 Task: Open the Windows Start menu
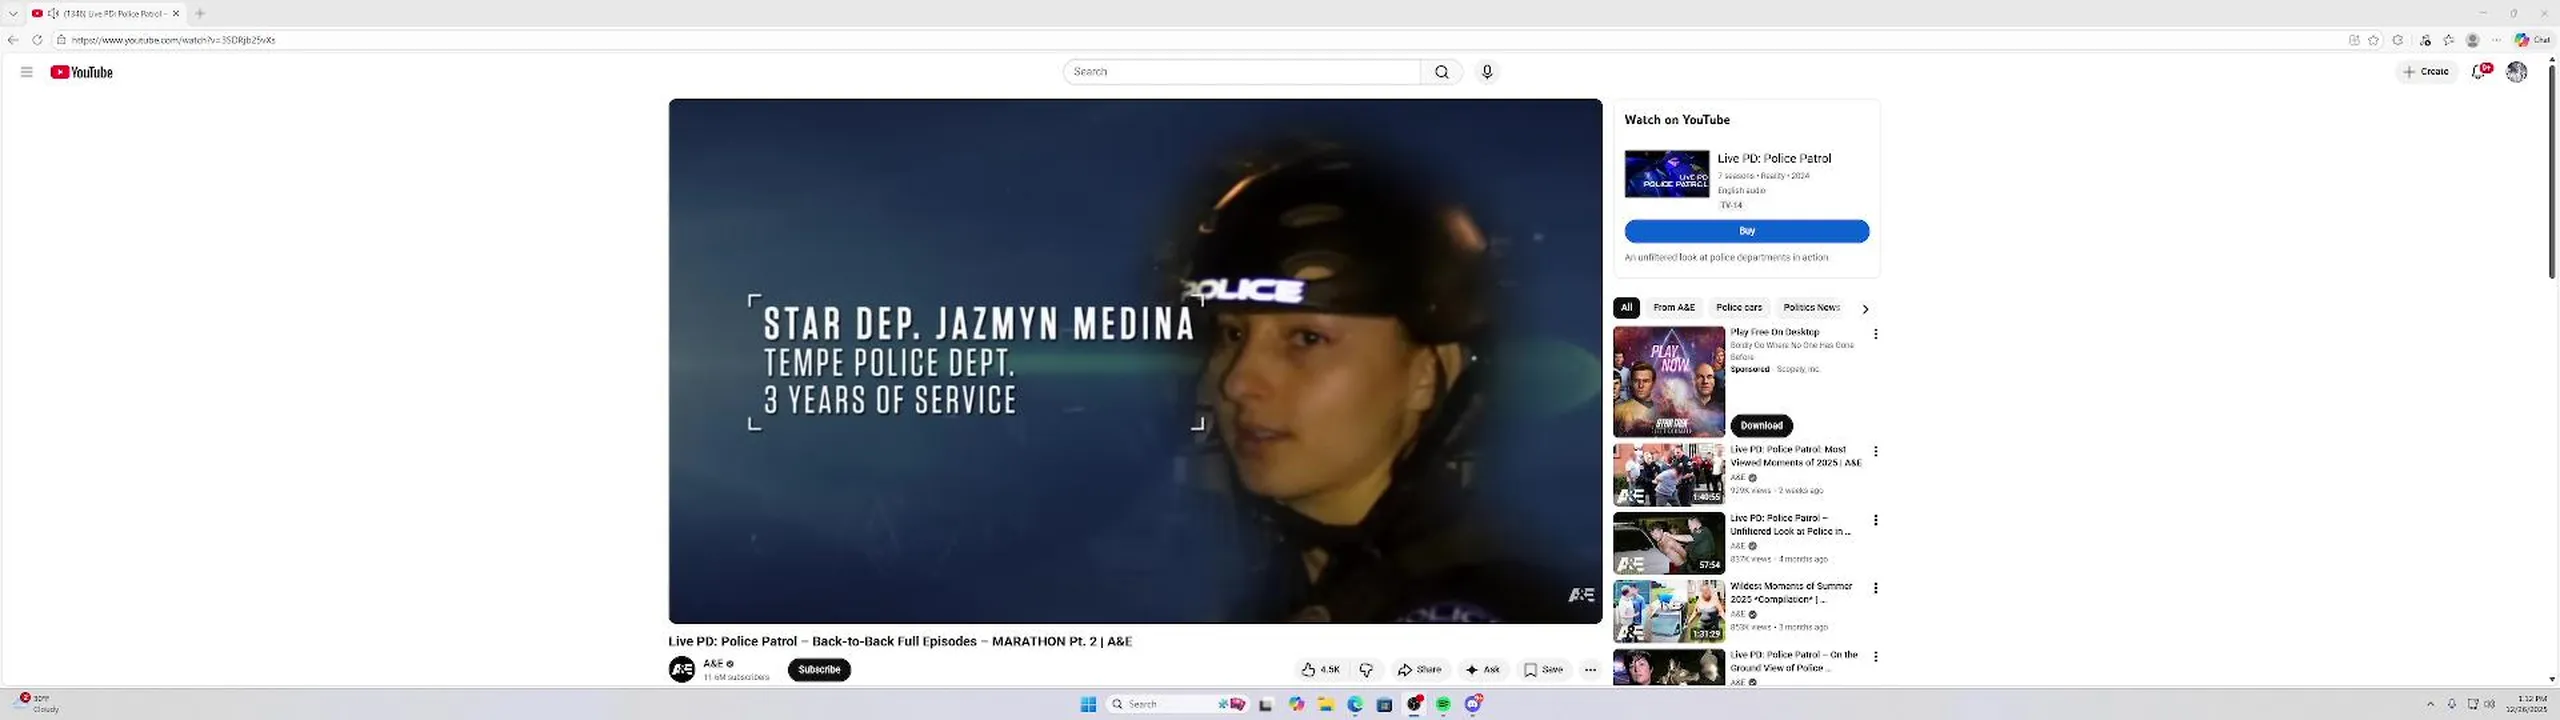tap(1088, 704)
